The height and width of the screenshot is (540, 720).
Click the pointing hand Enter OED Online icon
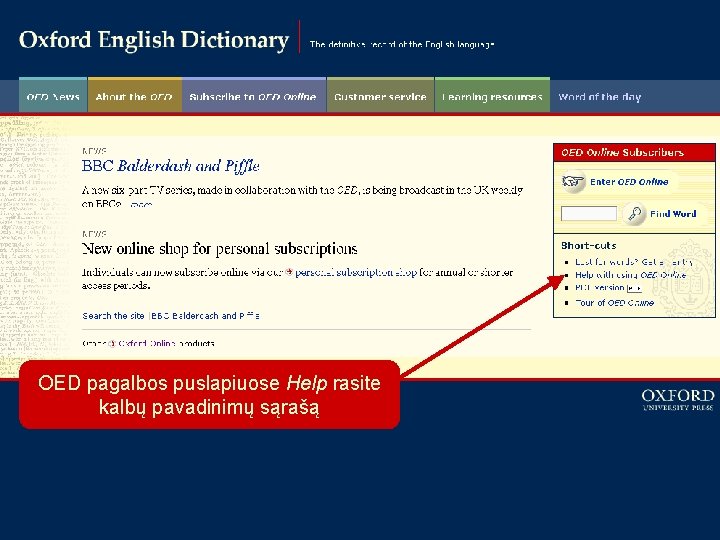pos(573,181)
